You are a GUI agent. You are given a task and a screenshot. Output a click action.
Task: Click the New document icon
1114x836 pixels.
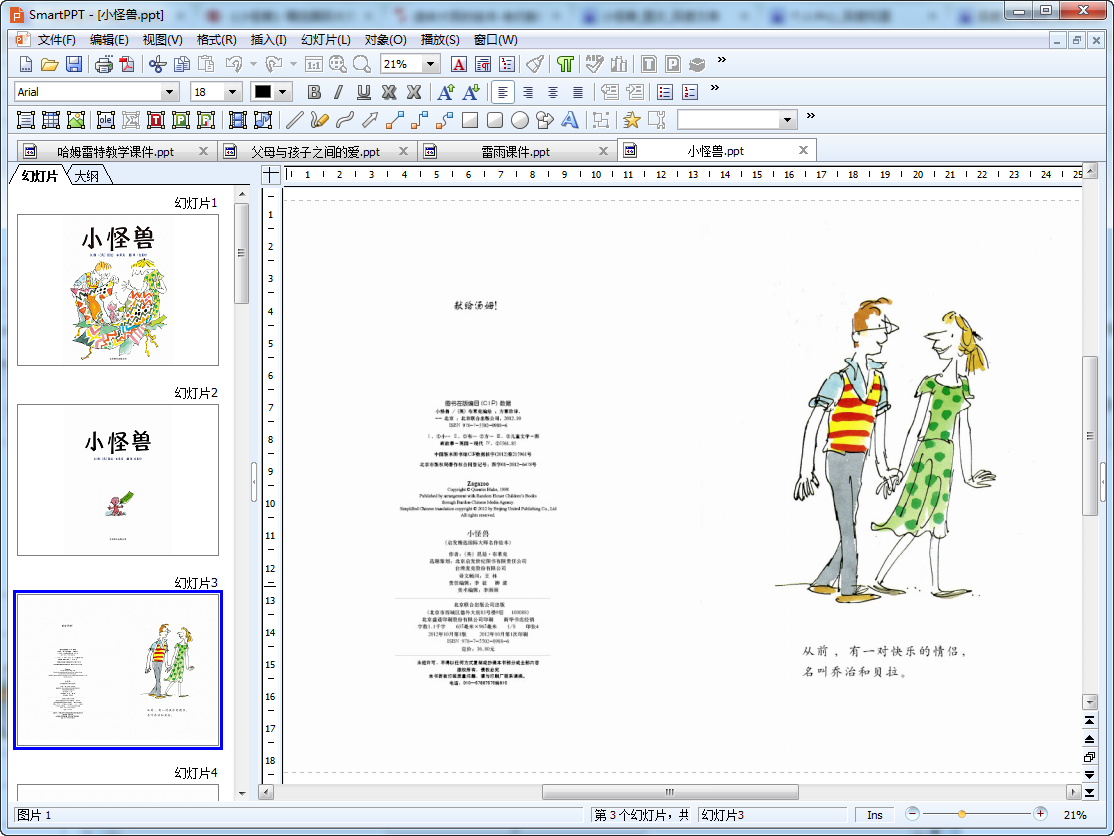(26, 65)
